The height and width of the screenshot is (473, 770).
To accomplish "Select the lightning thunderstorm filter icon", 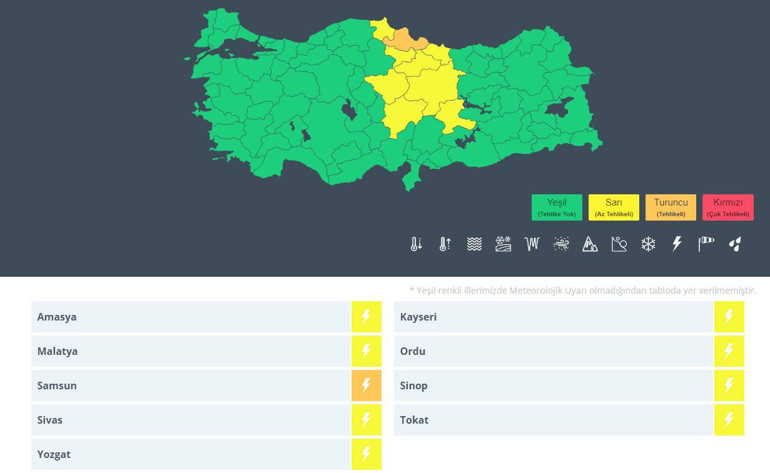I will click(x=677, y=244).
